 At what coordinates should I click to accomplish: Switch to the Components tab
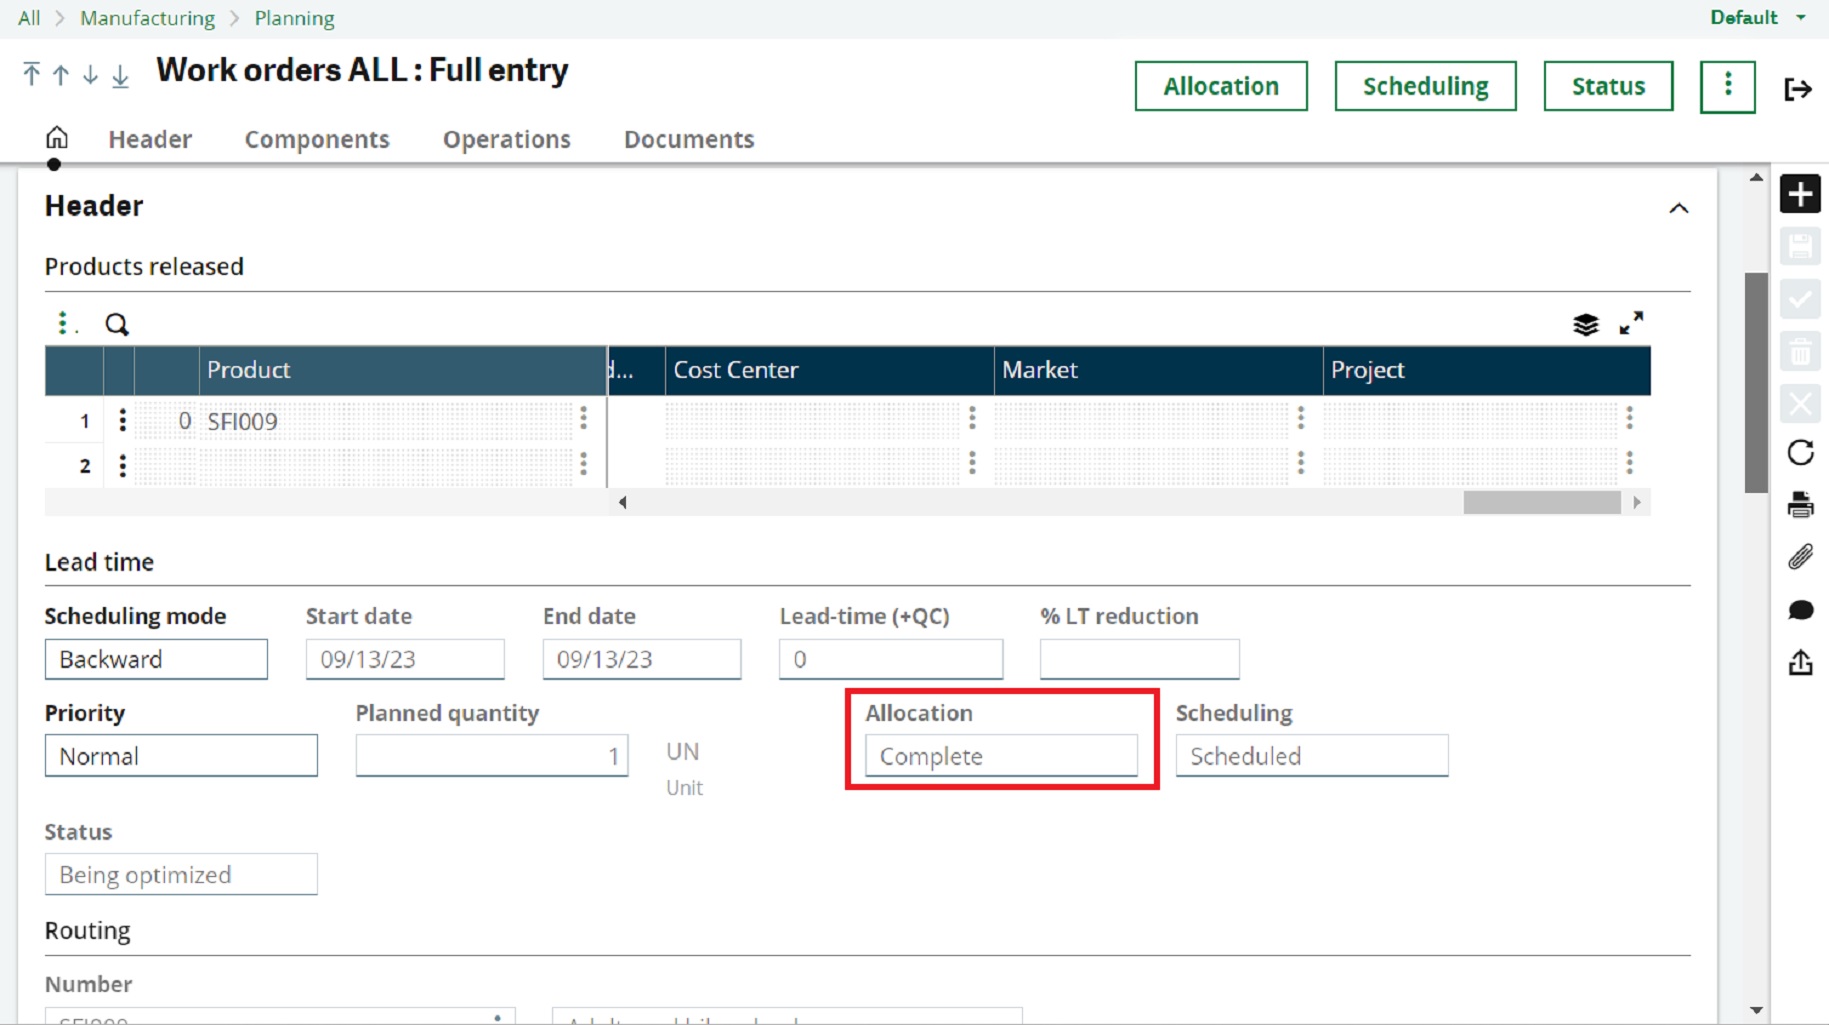coord(316,140)
